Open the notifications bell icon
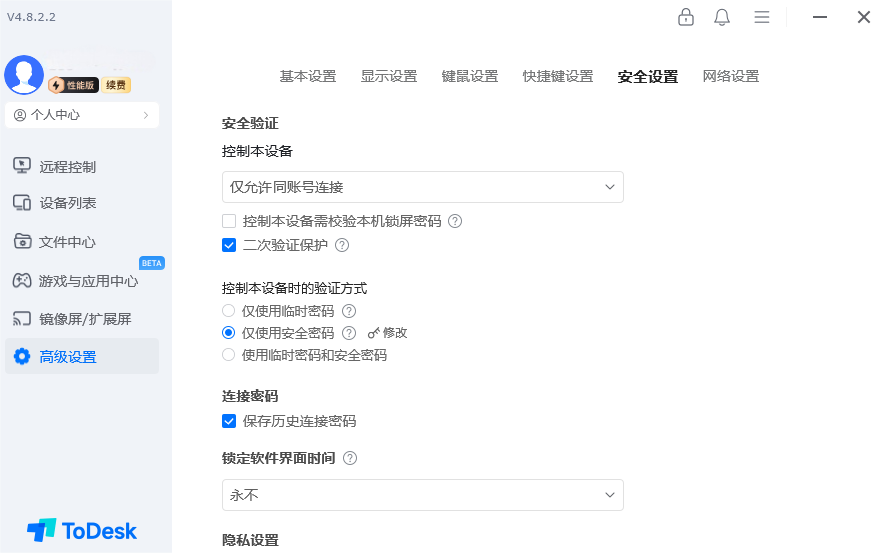878x553 pixels. click(722, 17)
